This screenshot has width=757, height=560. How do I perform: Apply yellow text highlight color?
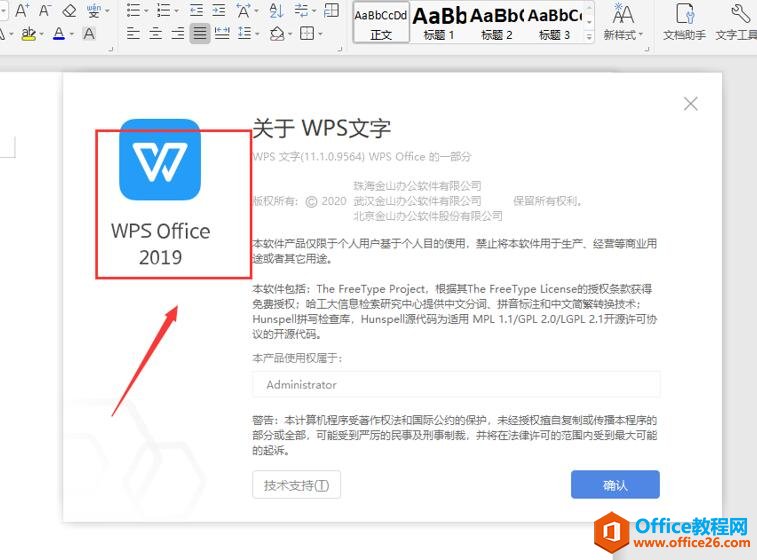click(28, 34)
